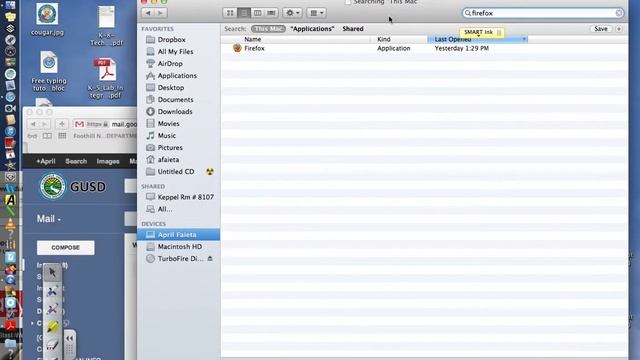Select Free typing tuto bloc file
Image resolution: width=640 pixels, height=360 pixels.
(49, 71)
